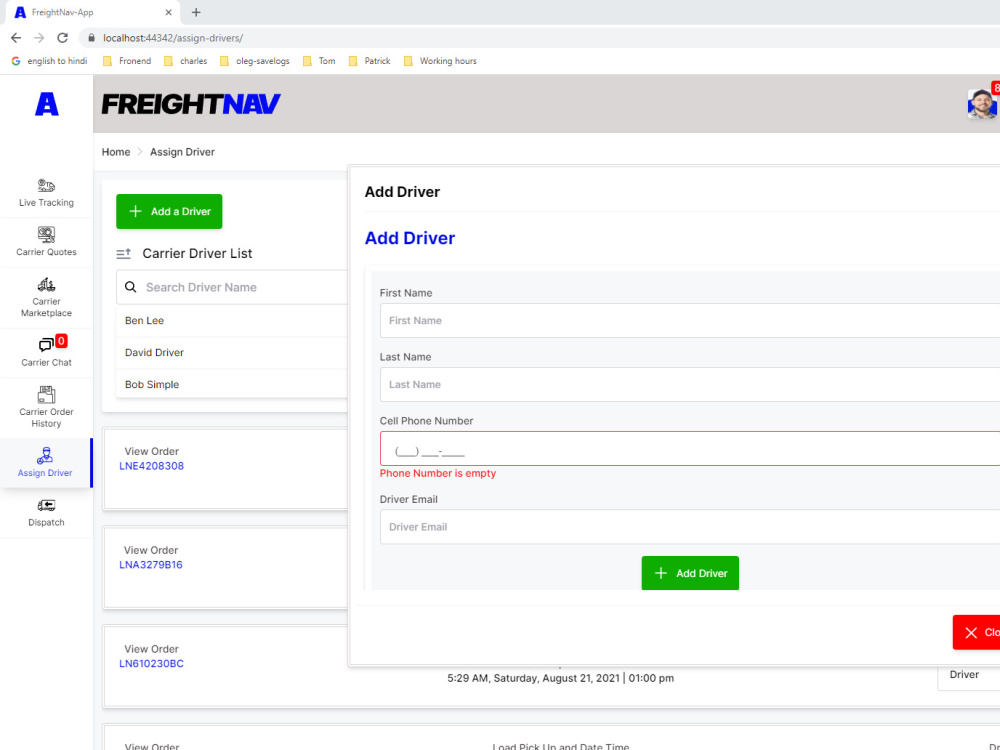The width and height of the screenshot is (1000, 750).
Task: Click the green Add a Driver button
Action: pos(169,211)
